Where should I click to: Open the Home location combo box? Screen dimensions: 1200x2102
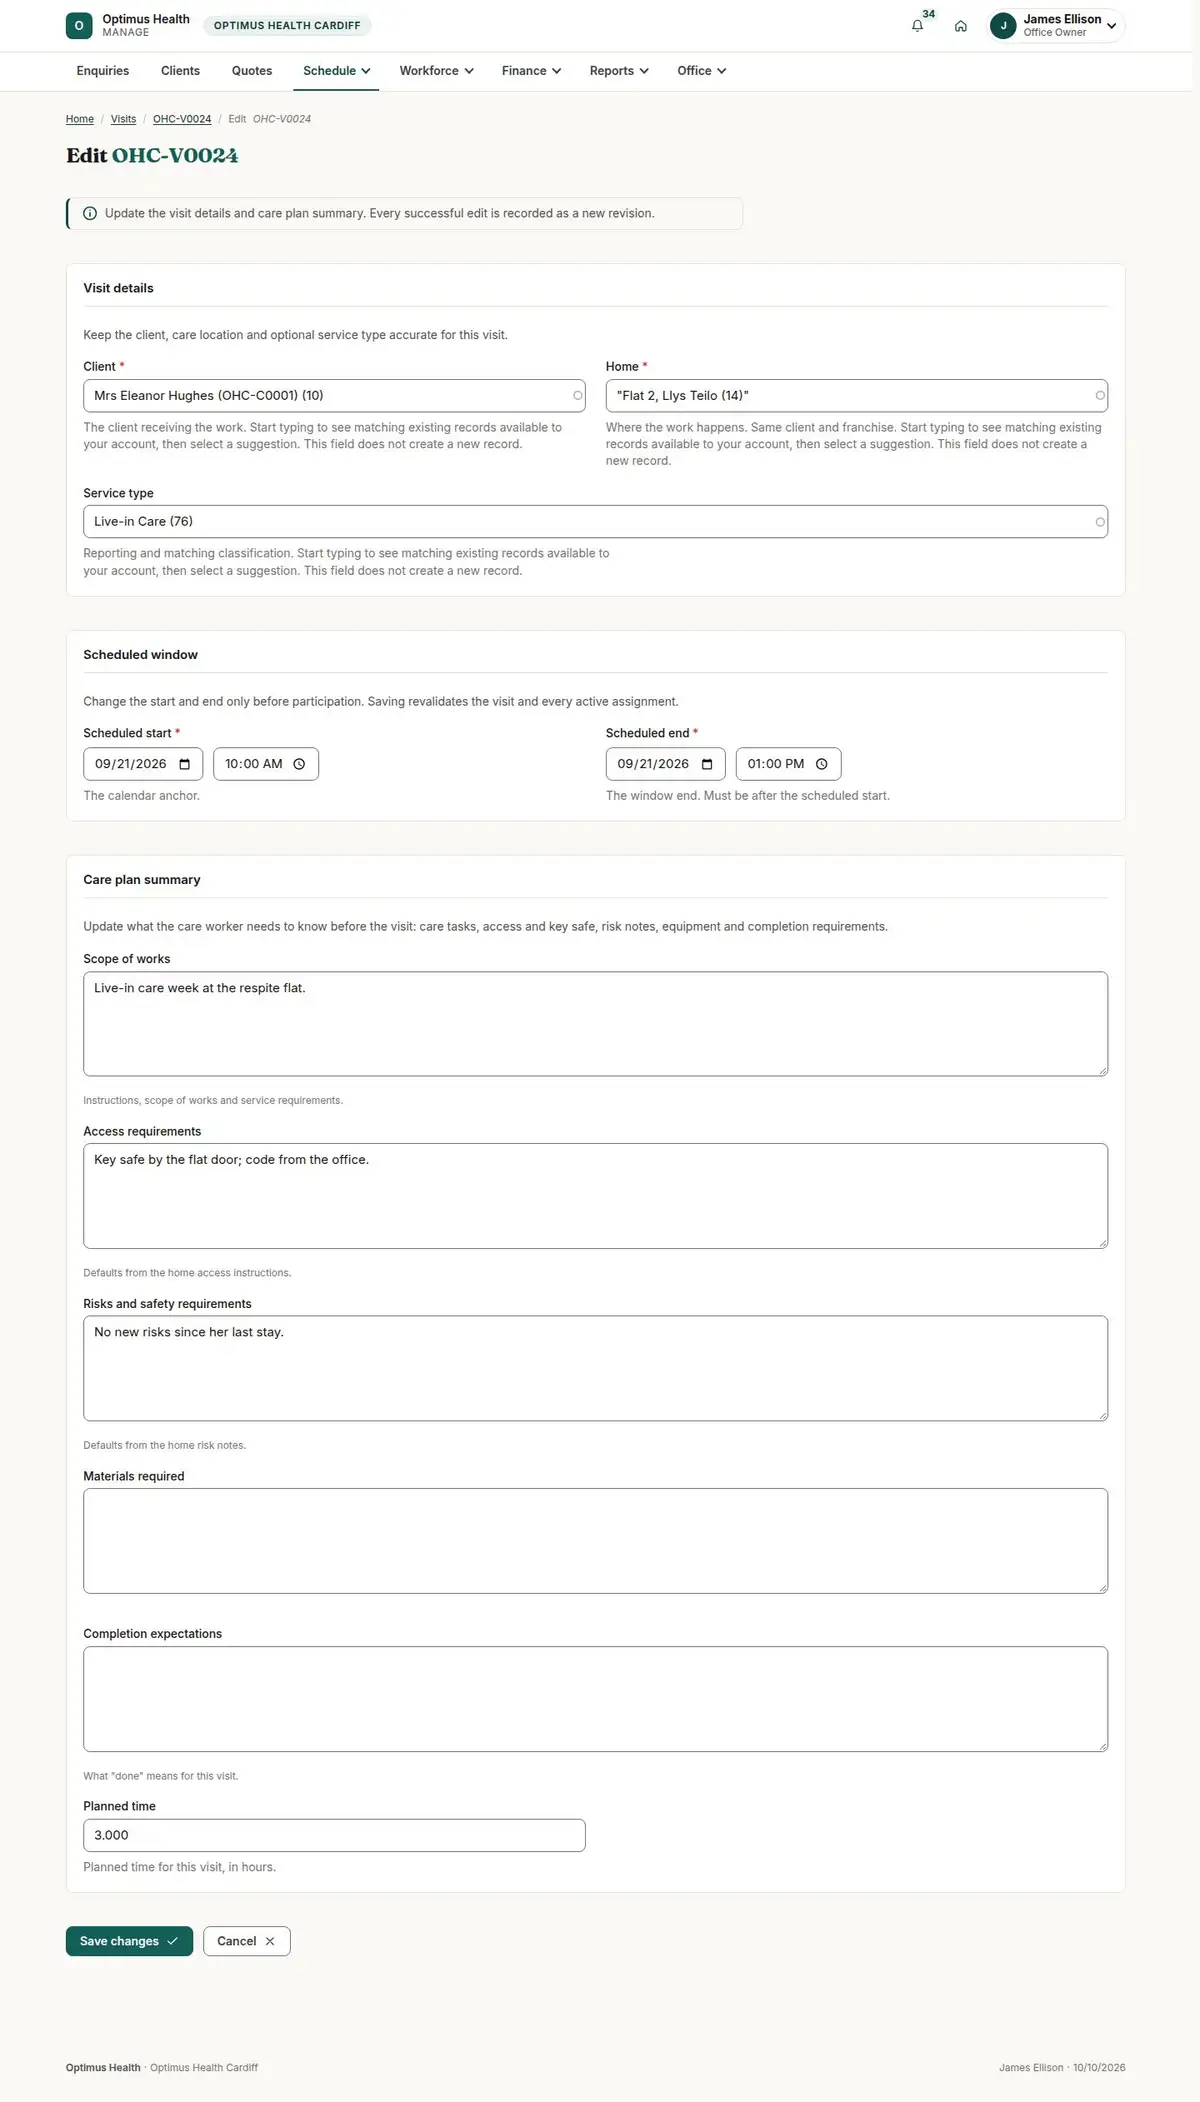pos(856,396)
